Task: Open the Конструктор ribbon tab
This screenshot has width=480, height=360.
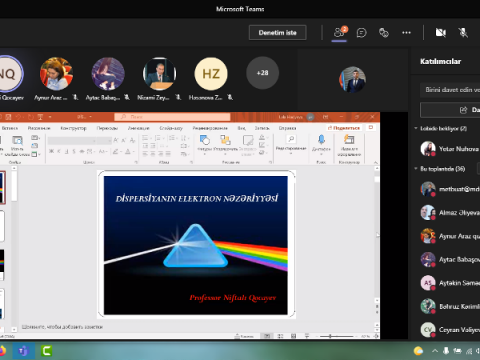Action: coord(73,128)
